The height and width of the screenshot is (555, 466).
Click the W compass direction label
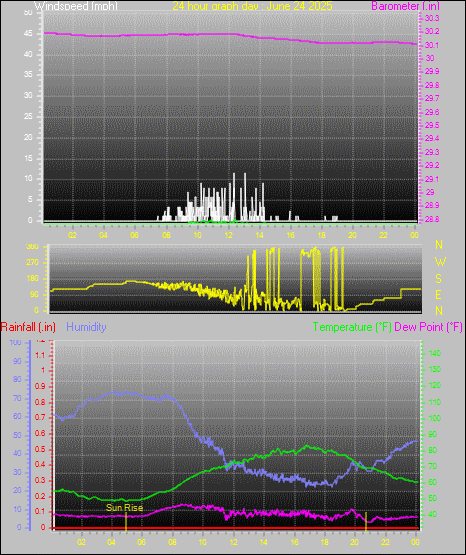pos(440,262)
